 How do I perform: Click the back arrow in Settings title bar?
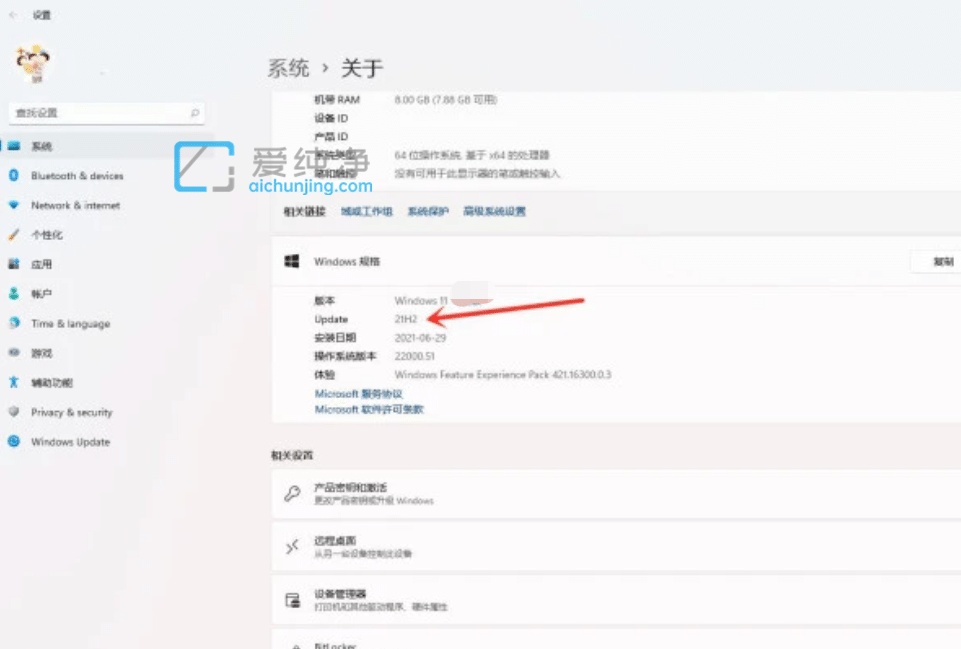coord(13,15)
